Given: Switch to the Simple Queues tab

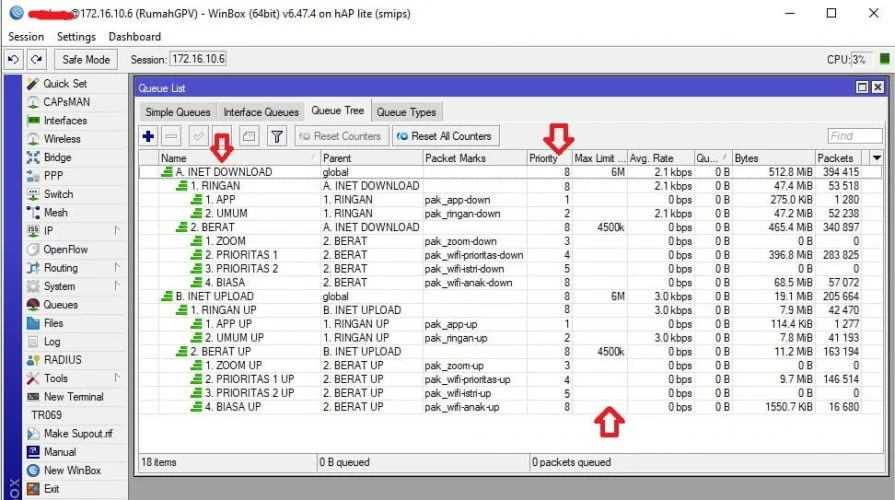Looking at the screenshot, I should point(177,112).
